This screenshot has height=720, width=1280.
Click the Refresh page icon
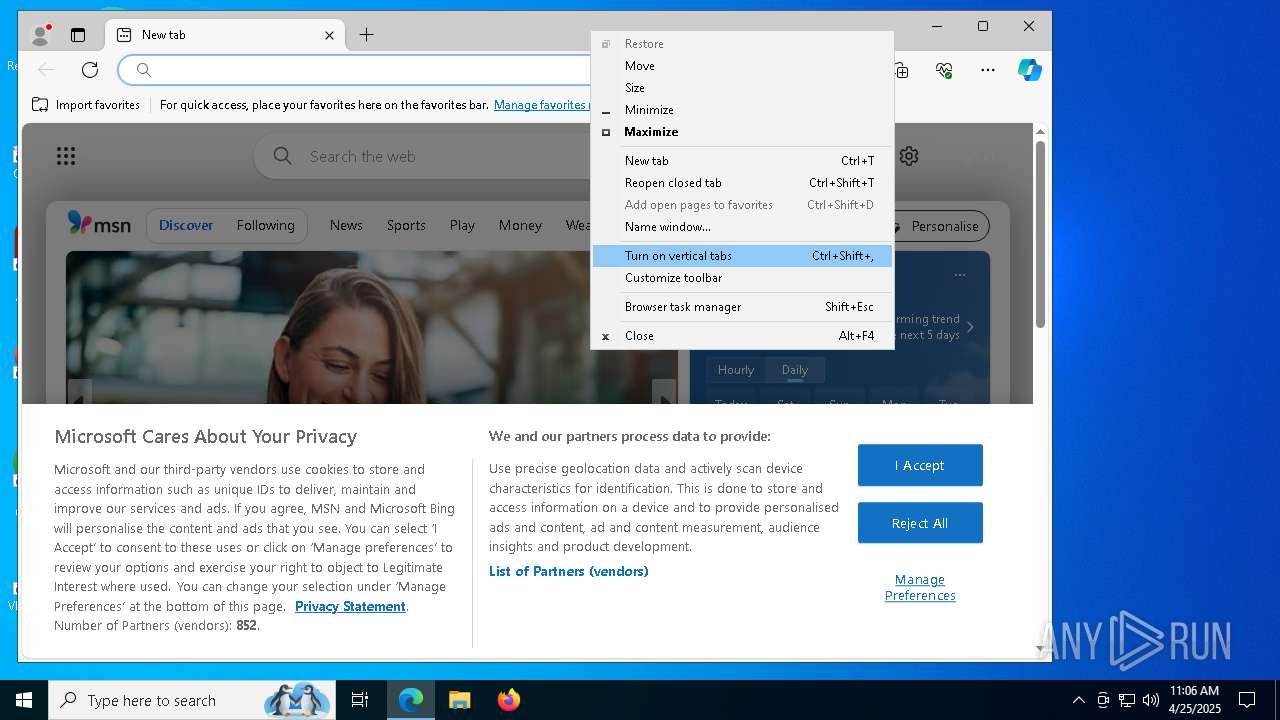90,70
